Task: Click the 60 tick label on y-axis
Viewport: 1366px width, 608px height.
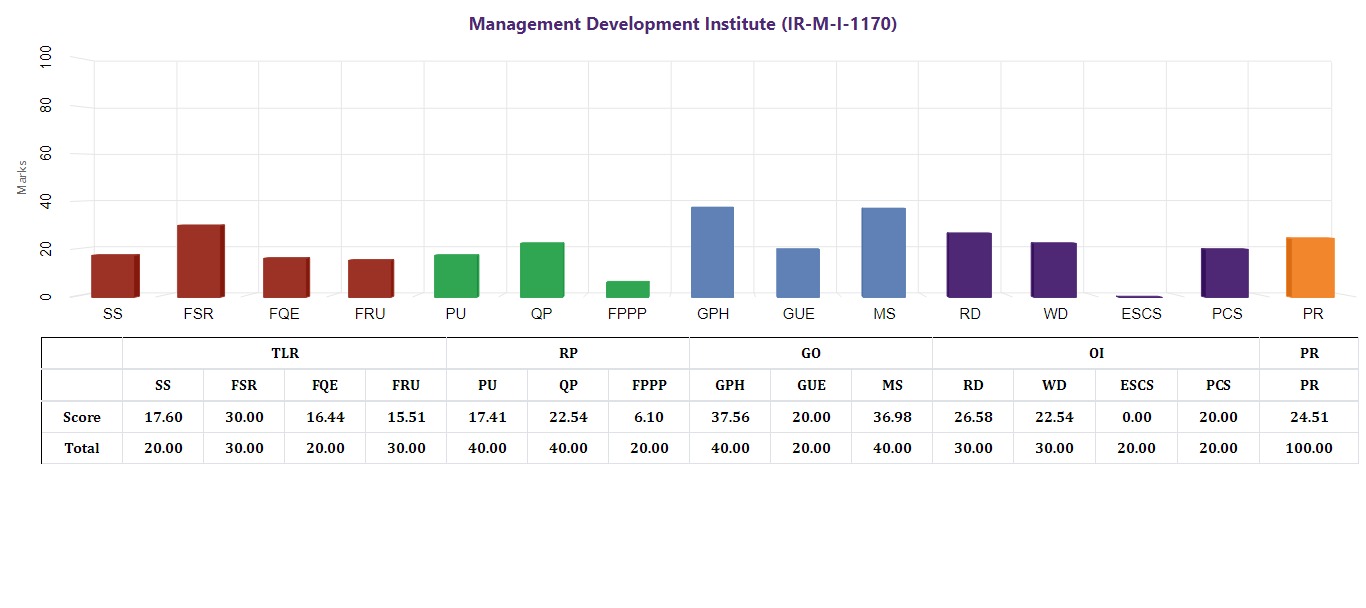Action: click(x=45, y=154)
